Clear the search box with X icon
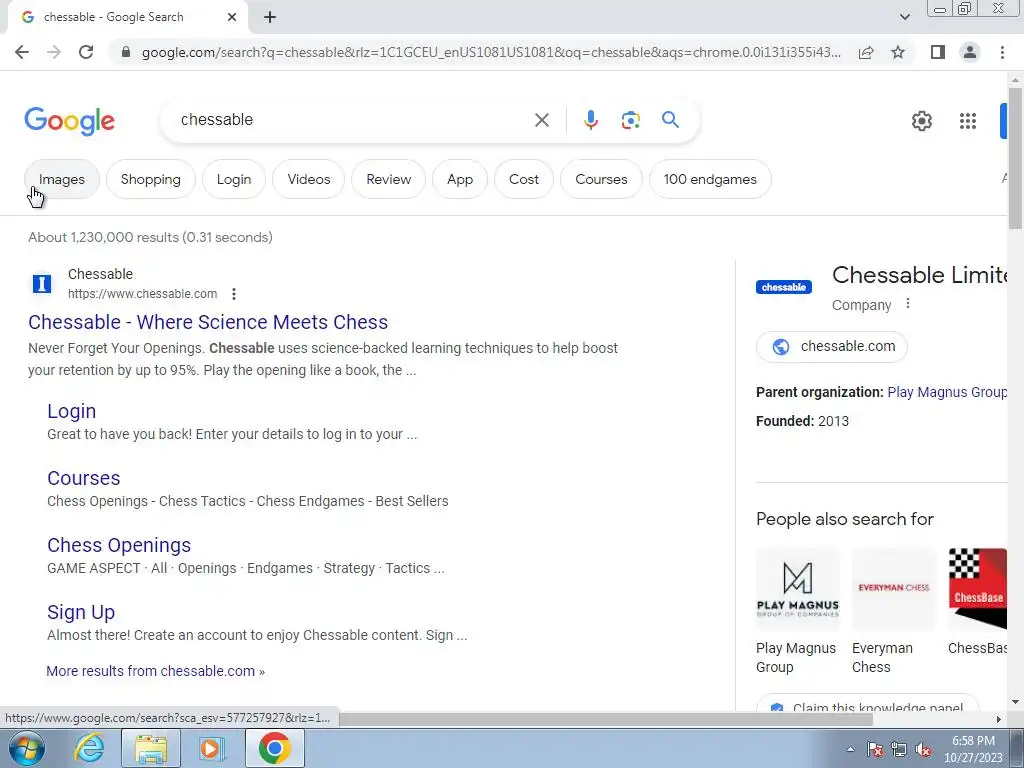 click(541, 120)
